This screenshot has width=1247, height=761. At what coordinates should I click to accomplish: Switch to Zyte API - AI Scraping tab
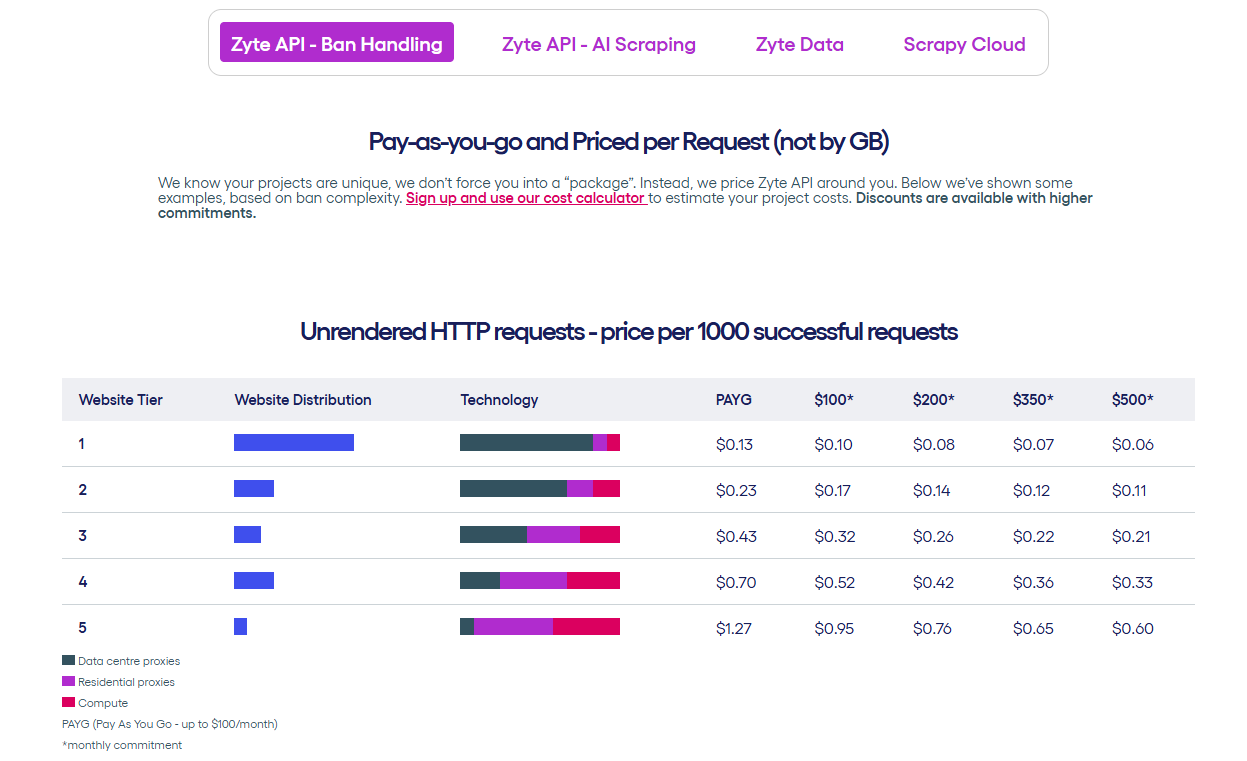598,44
